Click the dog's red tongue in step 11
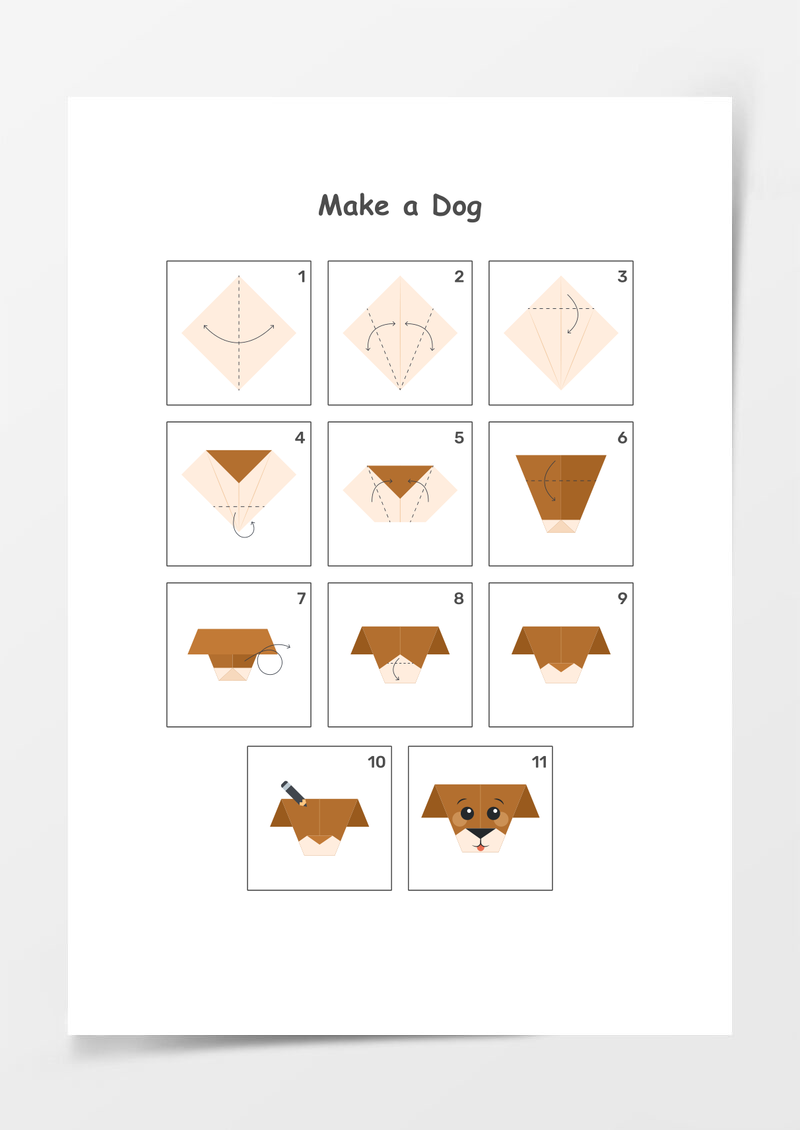The image size is (800, 1130). point(480,848)
